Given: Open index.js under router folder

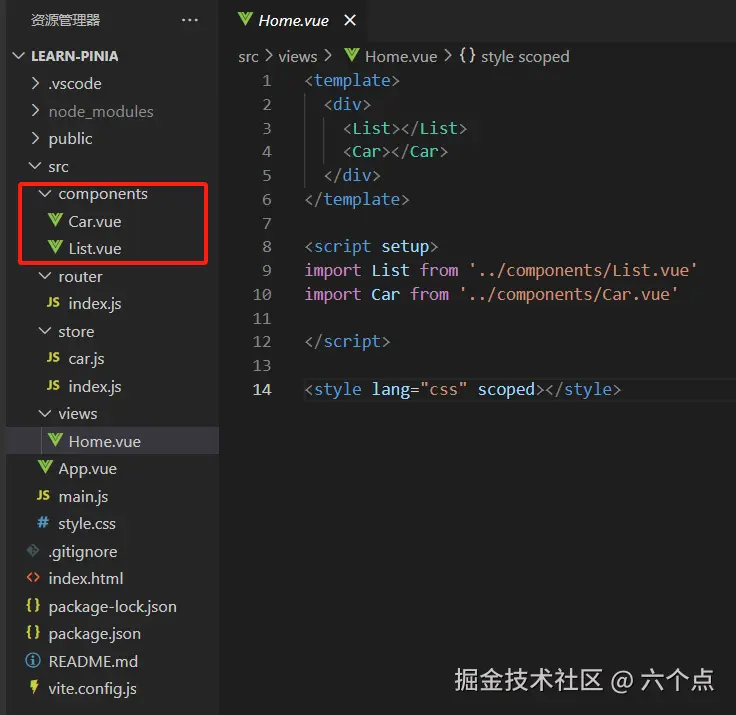Looking at the screenshot, I should tap(95, 304).
